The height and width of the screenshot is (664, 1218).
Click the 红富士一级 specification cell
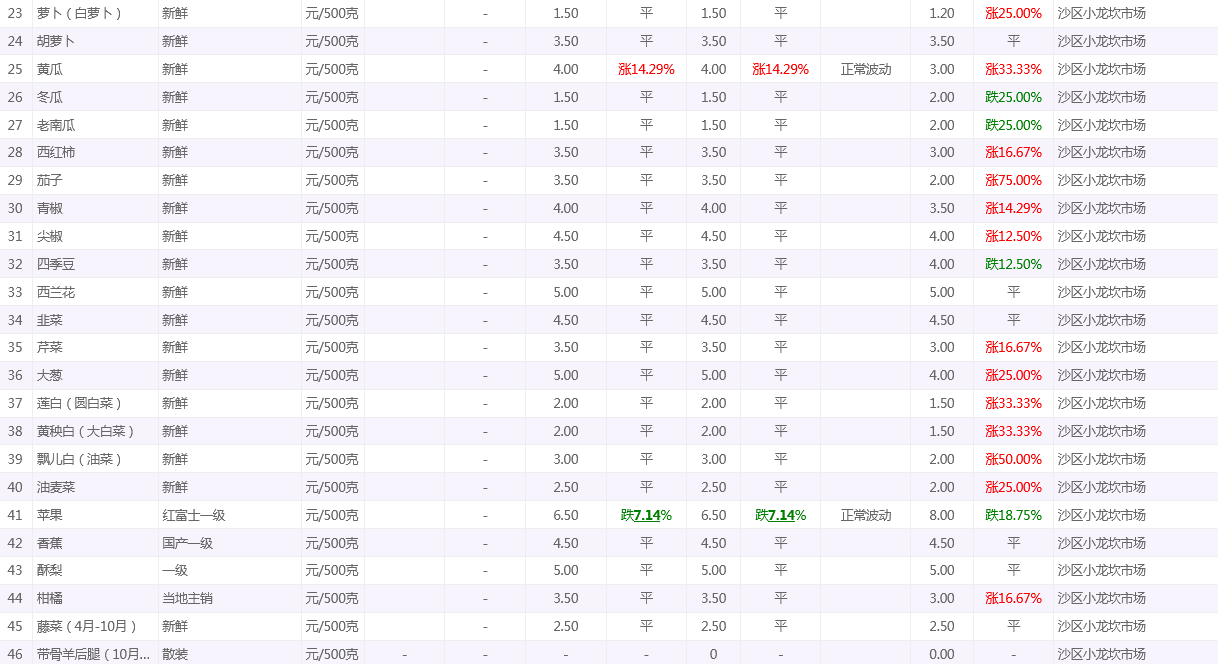194,515
